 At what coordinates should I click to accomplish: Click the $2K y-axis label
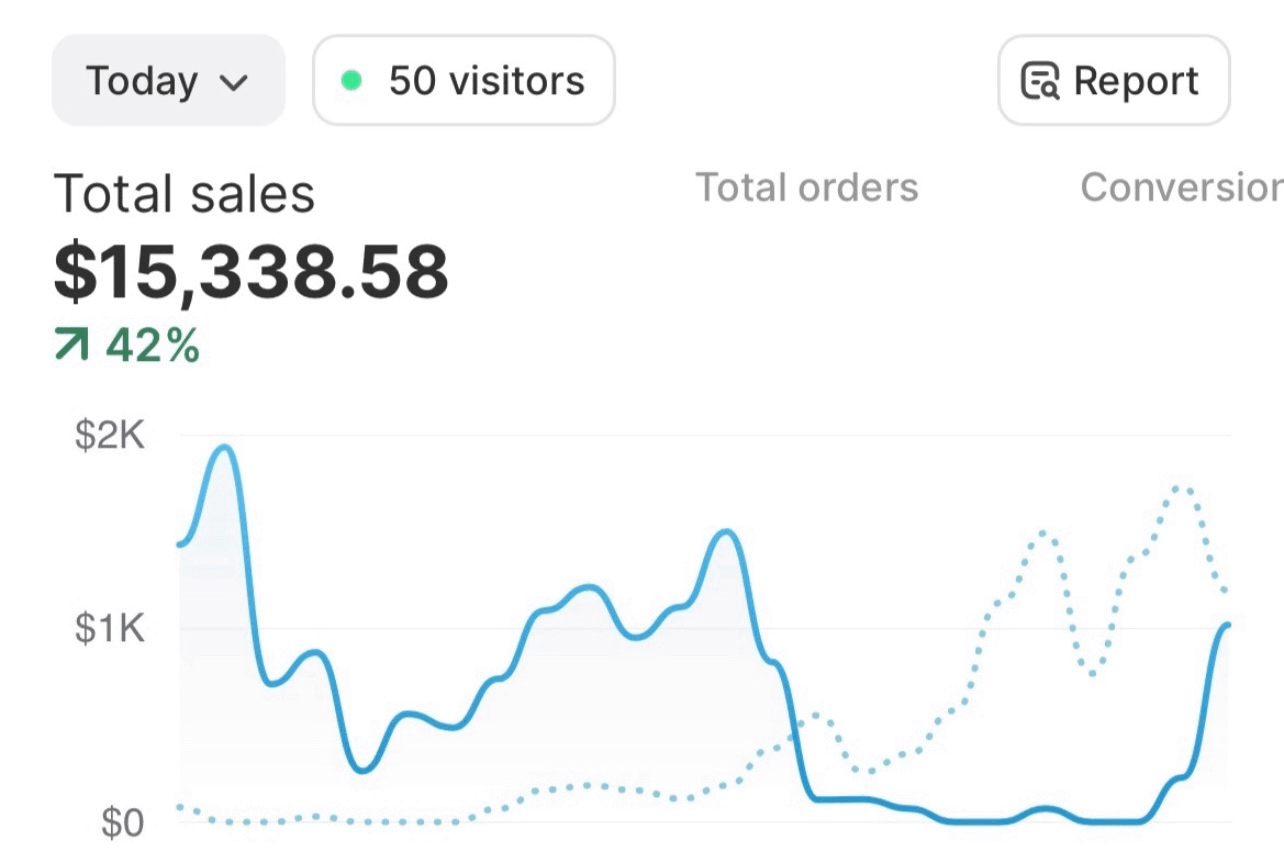(x=109, y=436)
